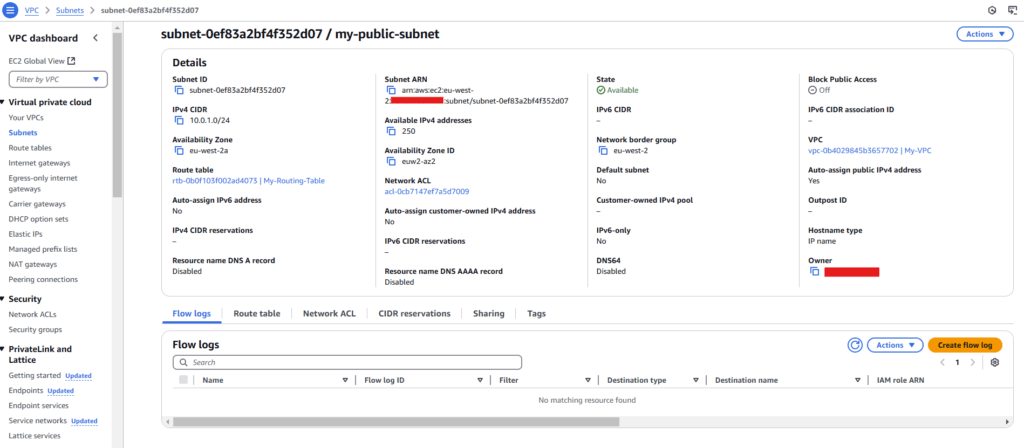The width and height of the screenshot is (1024, 448).
Task: Sort by Destination type column
Action: 696,380
